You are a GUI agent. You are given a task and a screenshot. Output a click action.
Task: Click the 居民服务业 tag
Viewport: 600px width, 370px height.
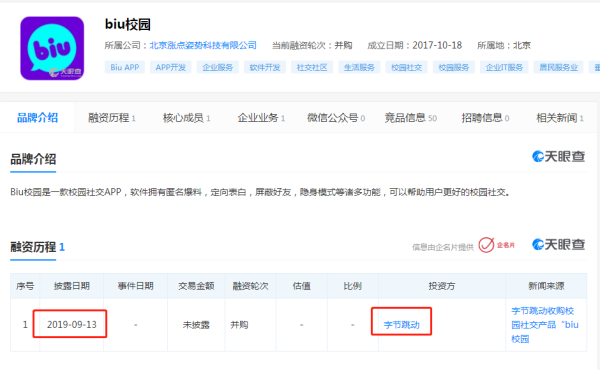click(559, 67)
